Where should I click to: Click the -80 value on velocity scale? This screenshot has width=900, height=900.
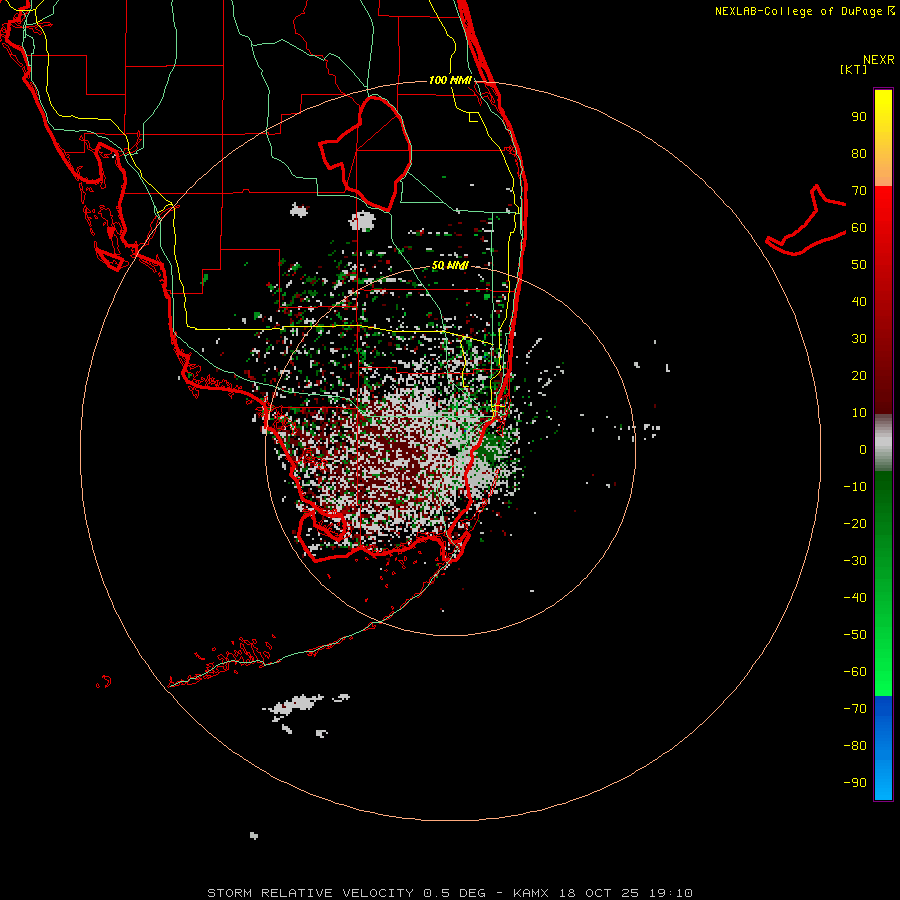point(855,746)
